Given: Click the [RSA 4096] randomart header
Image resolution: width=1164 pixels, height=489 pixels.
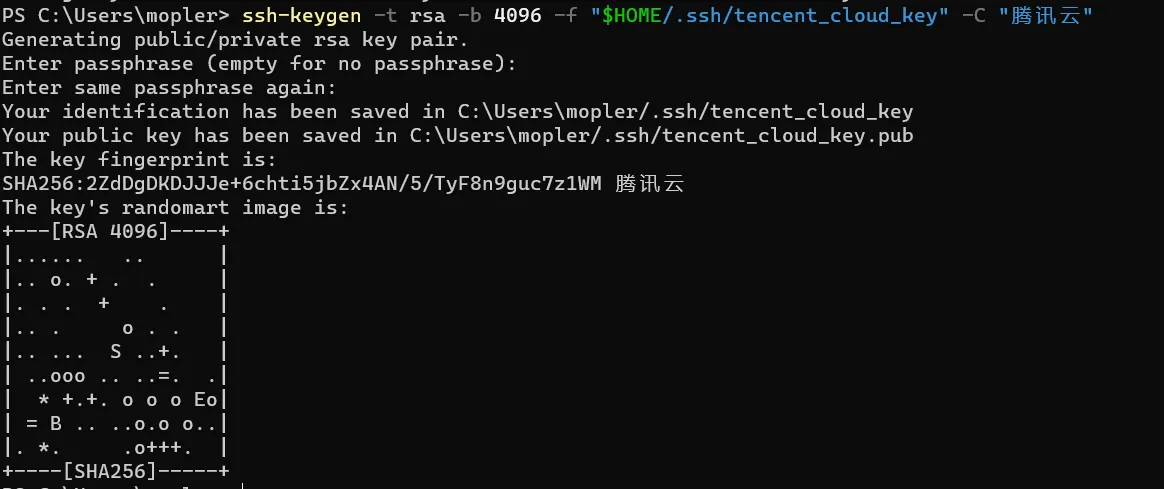Looking at the screenshot, I should click(x=115, y=232).
